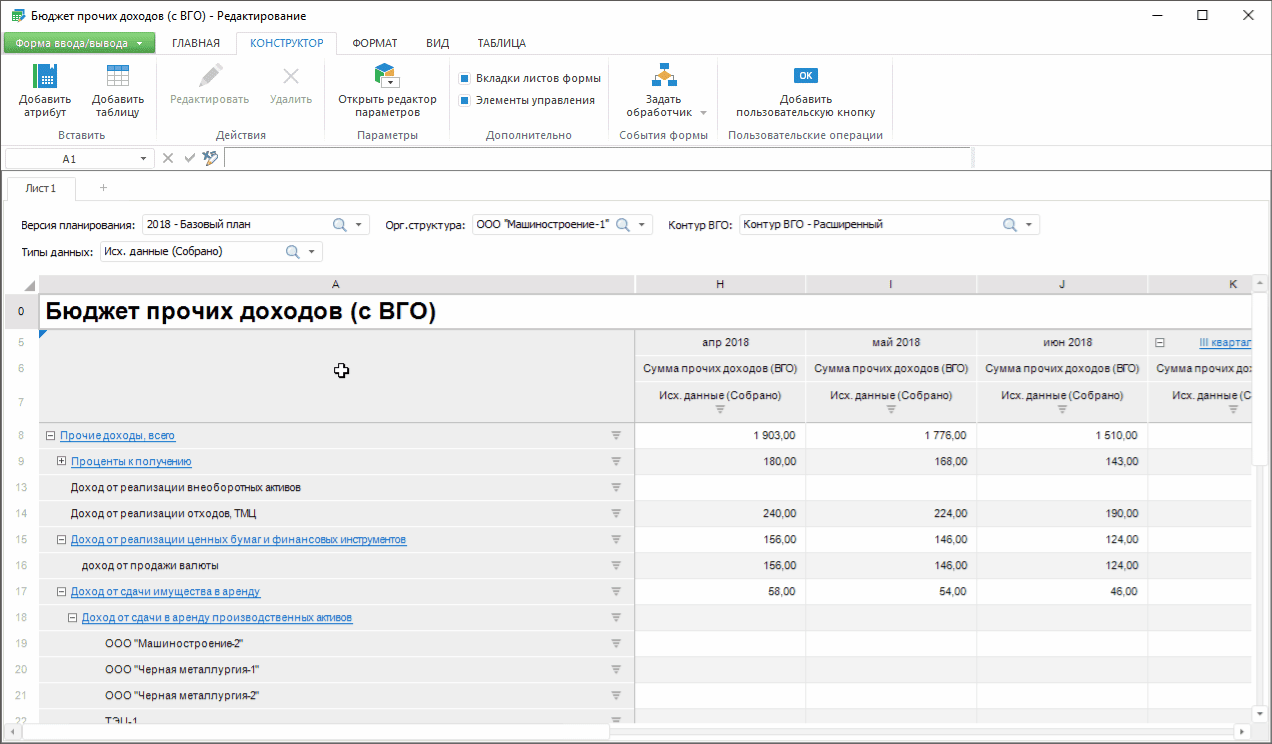Click search icon in Версия планирования field
Screen dimensions: 1272x744
click(339, 225)
